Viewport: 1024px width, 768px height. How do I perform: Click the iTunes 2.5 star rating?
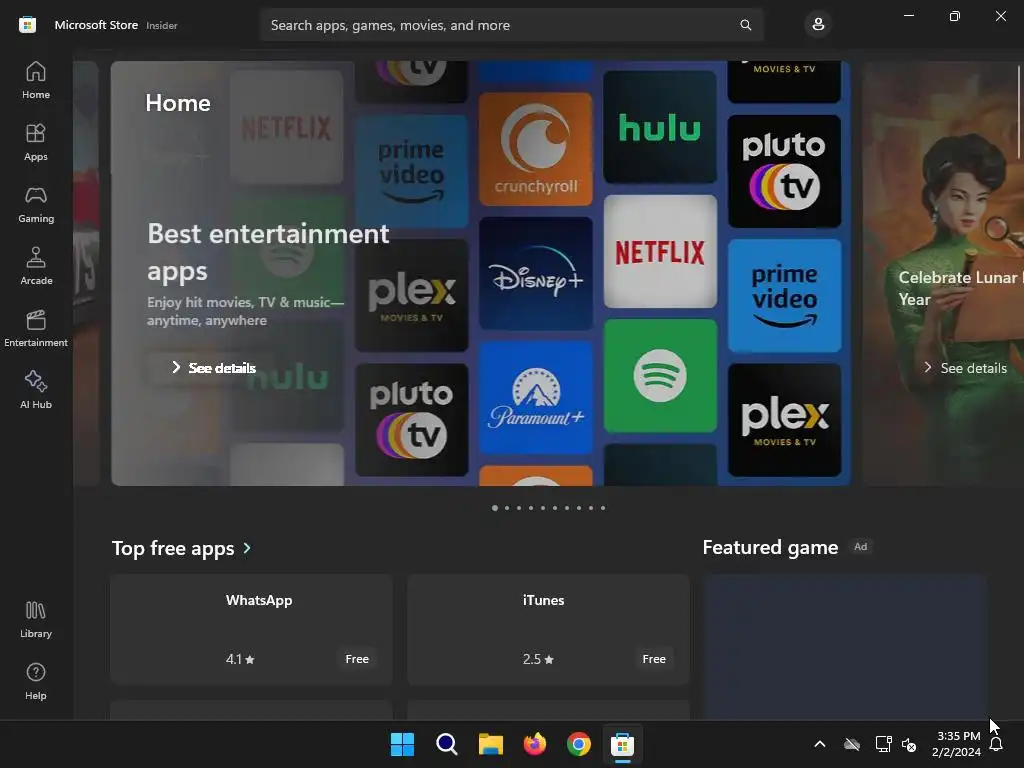537,659
